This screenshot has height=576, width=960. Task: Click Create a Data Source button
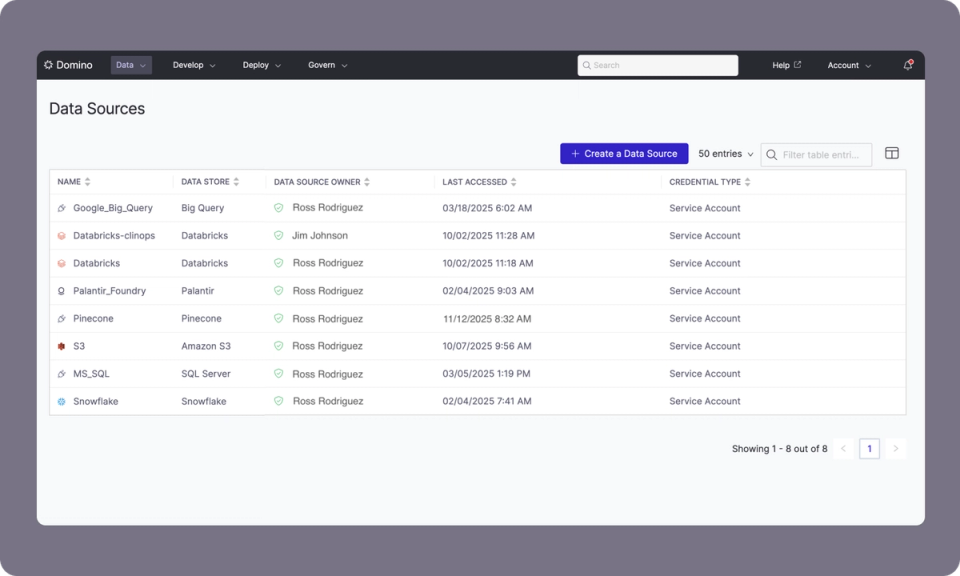(624, 154)
